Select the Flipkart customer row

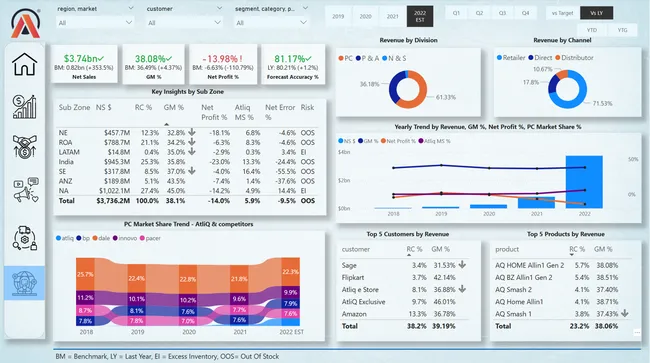tap(404, 277)
